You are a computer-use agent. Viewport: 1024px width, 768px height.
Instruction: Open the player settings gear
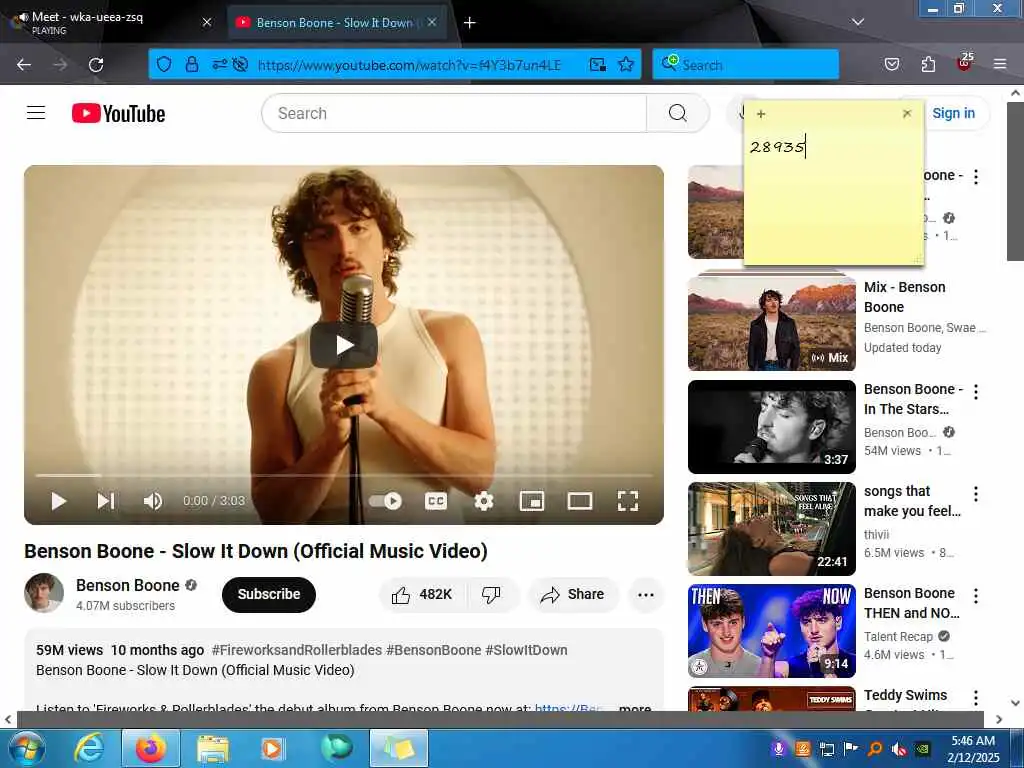[483, 501]
